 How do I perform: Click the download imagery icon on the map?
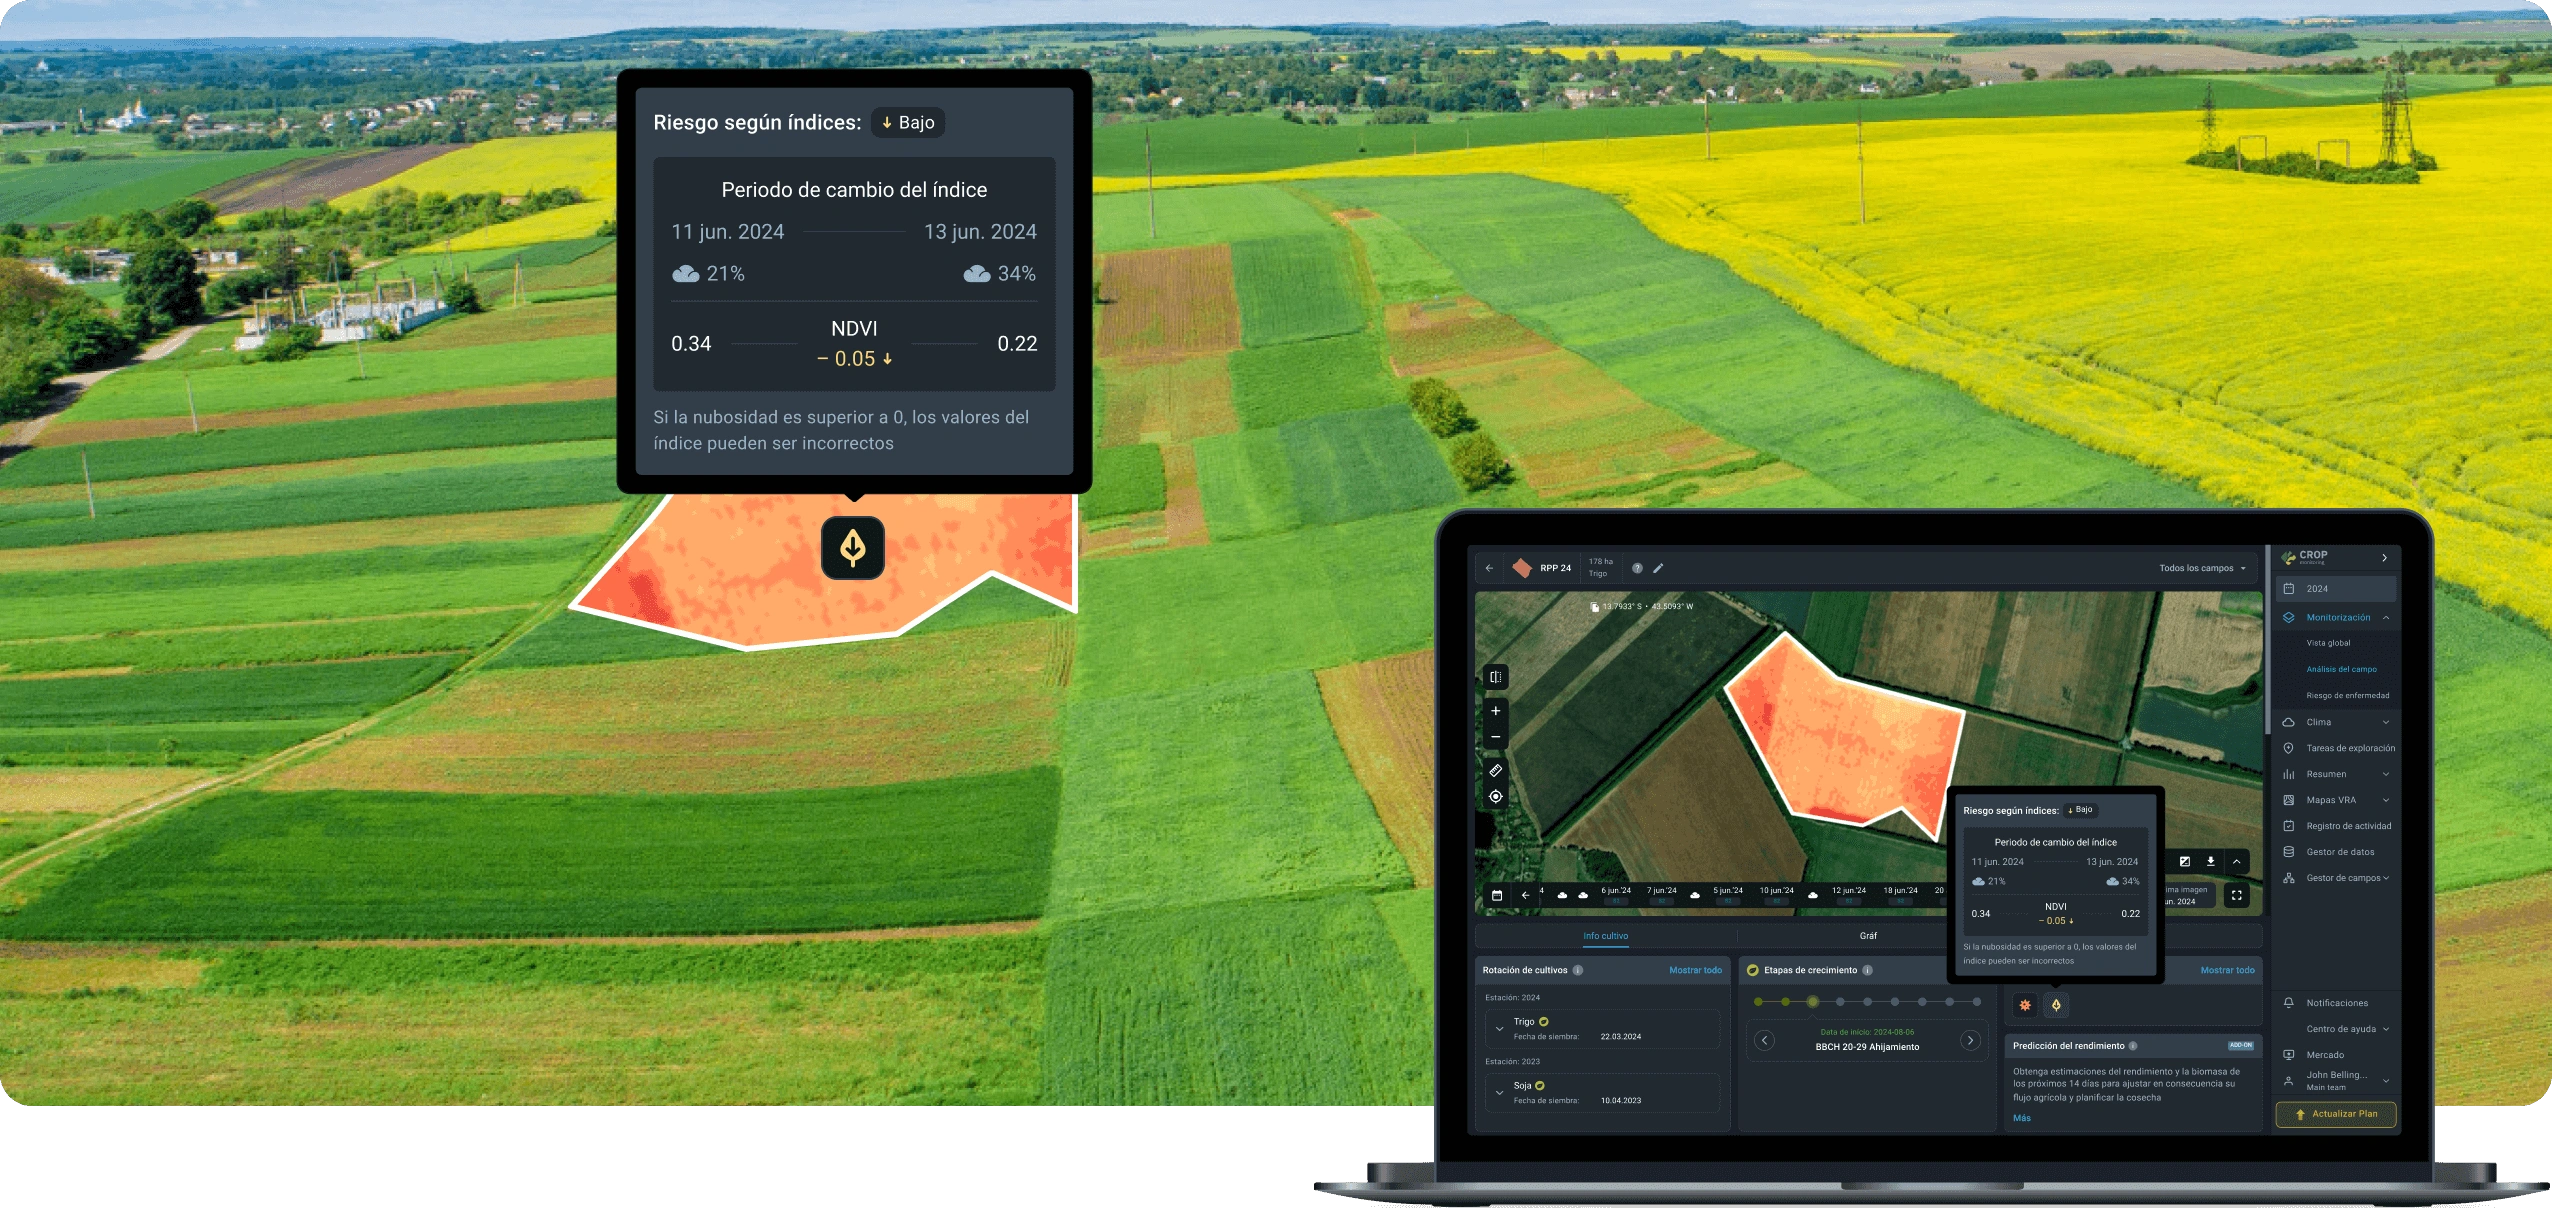2211,862
